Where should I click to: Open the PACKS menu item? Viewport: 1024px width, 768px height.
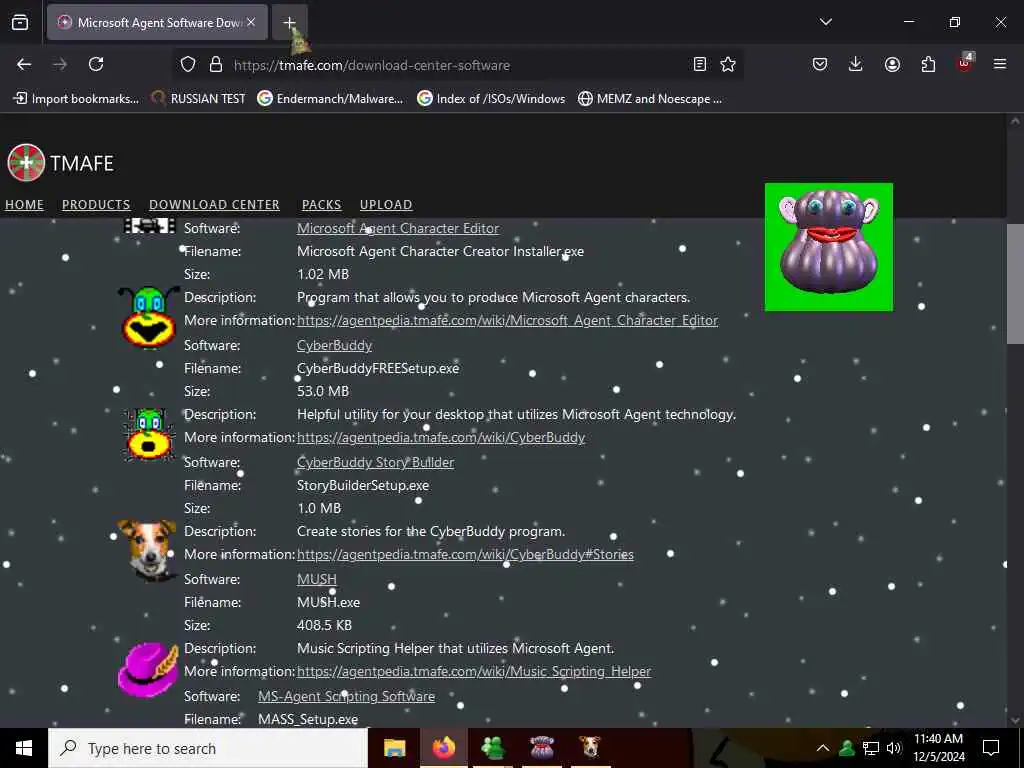point(321,204)
